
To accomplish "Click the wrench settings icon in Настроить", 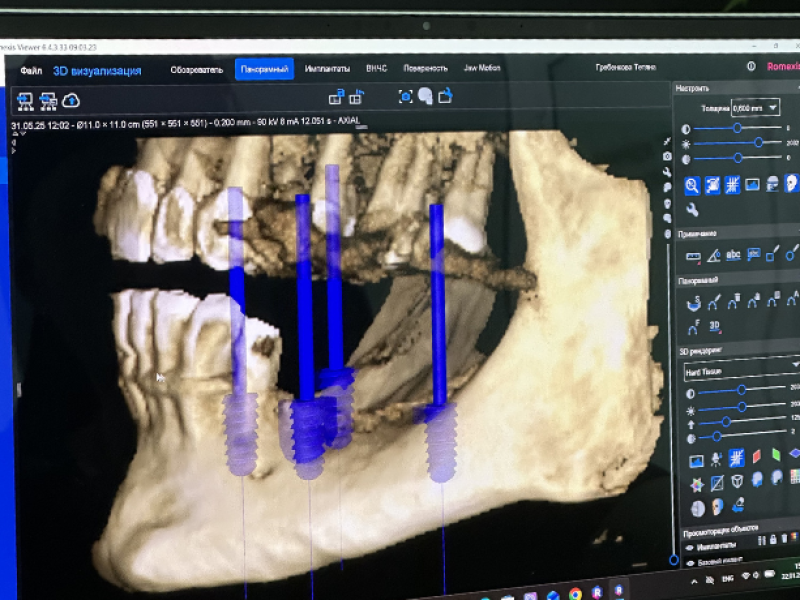I will (692, 210).
